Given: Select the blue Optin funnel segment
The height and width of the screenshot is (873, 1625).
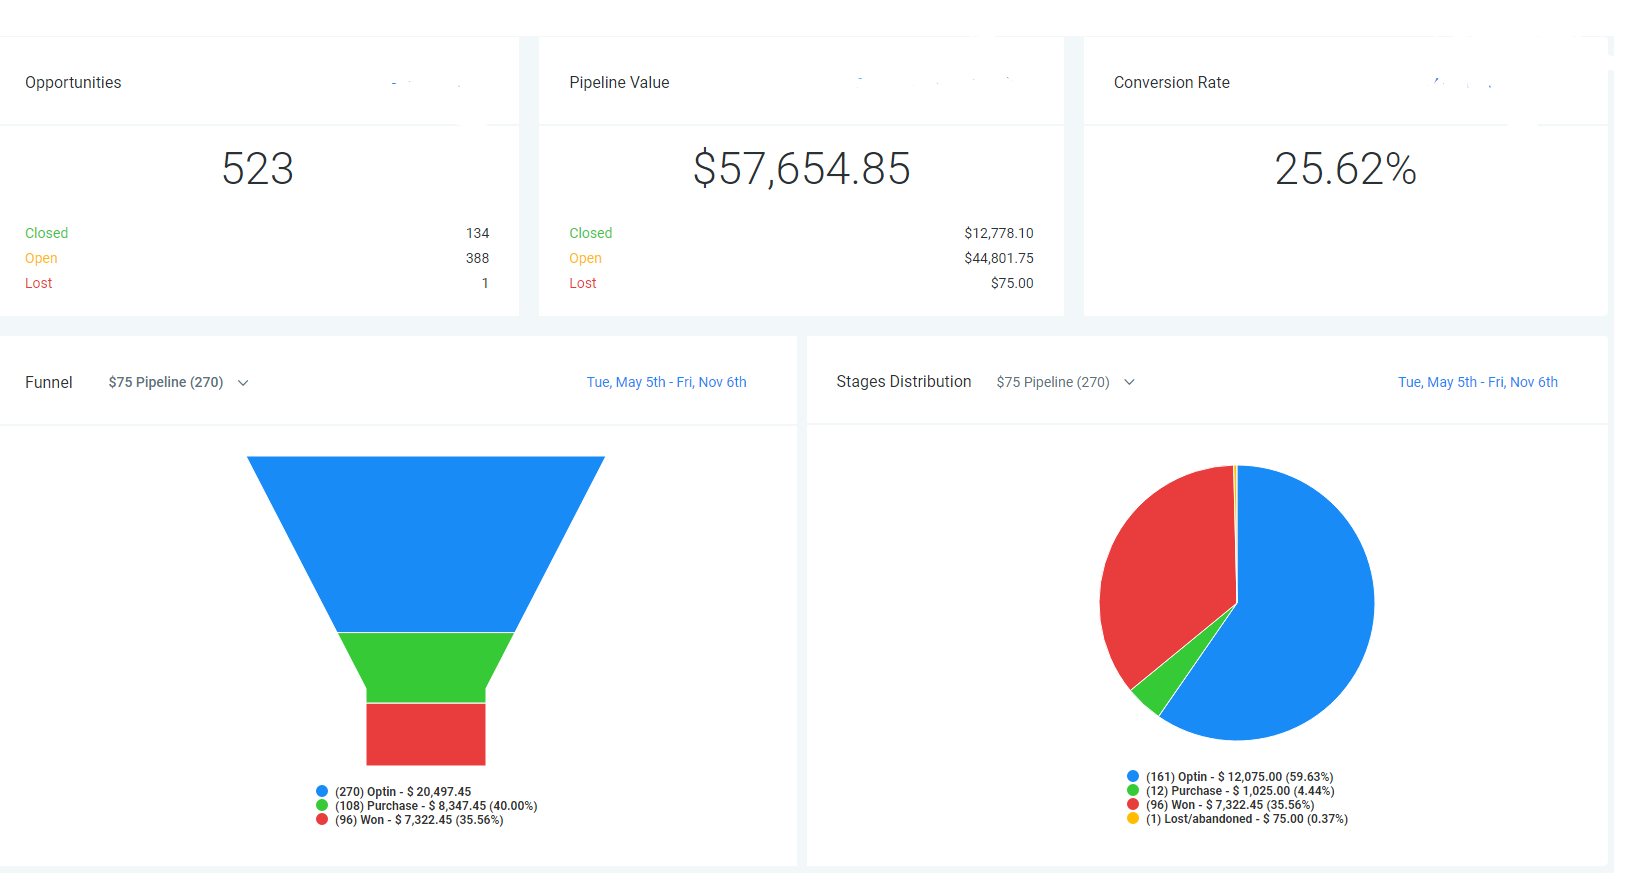Looking at the screenshot, I should coord(426,540).
